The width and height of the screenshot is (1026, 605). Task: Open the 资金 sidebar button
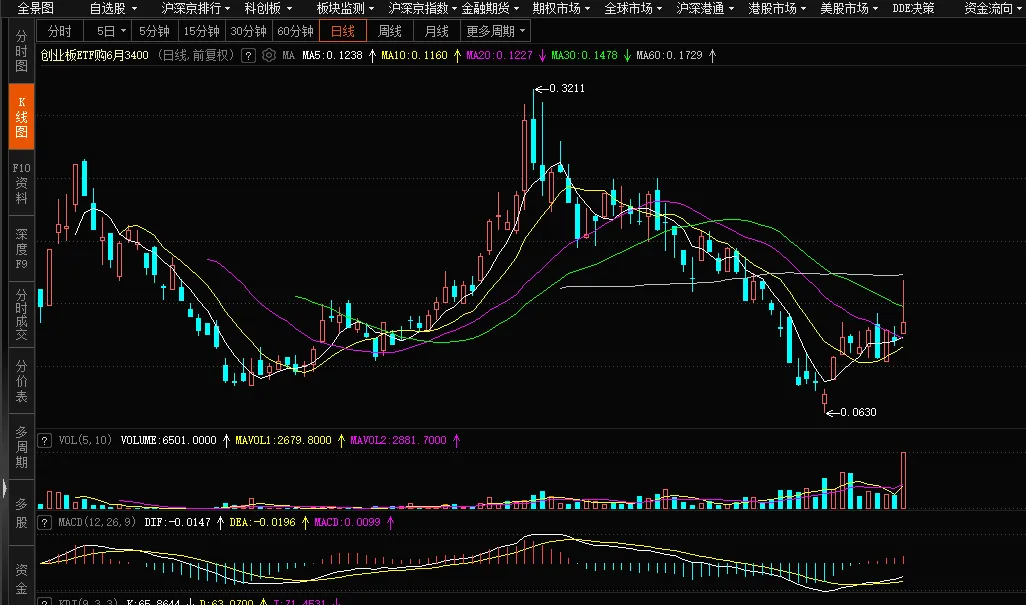coord(21,579)
